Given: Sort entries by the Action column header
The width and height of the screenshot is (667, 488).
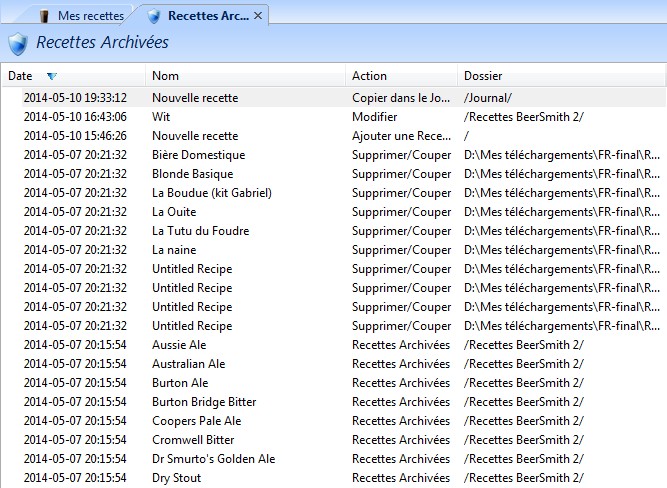Looking at the screenshot, I should click(x=369, y=76).
